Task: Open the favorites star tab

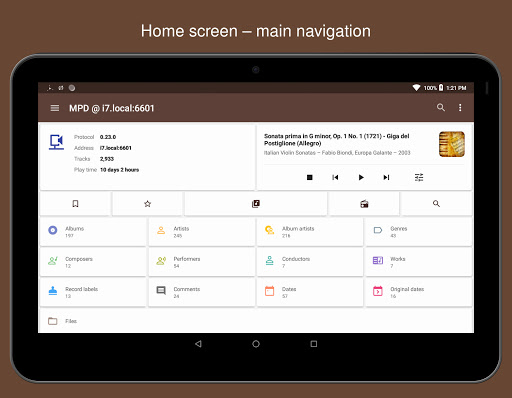Action: [147, 204]
